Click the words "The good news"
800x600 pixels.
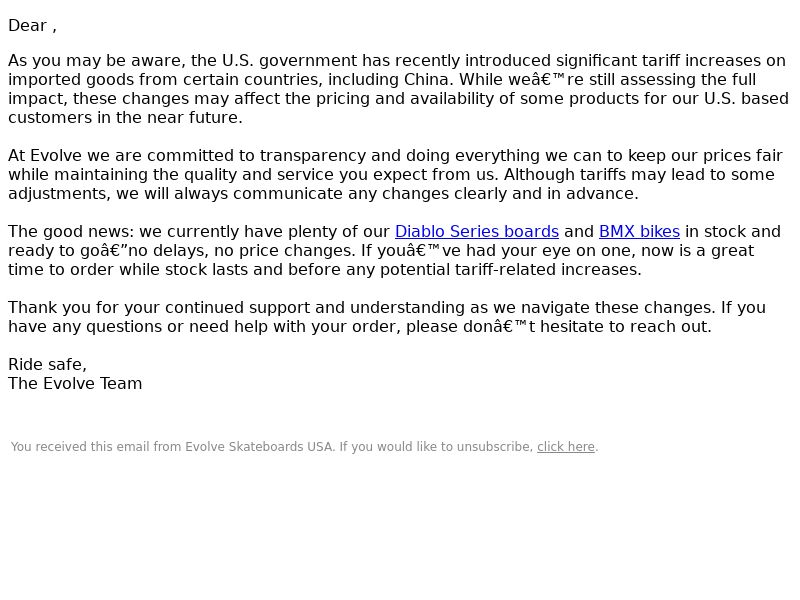71,232
